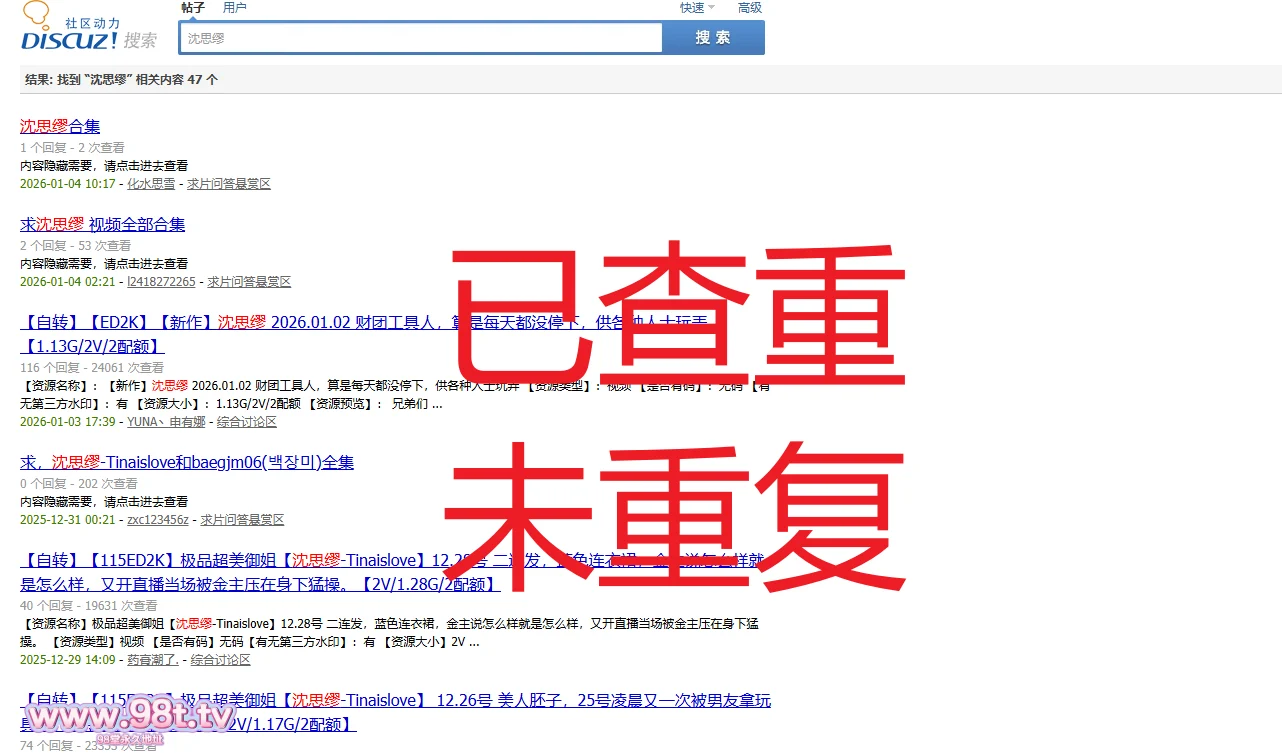Switch to the 用户 search tab
This screenshot has height=754, width=1282.
tap(235, 8)
